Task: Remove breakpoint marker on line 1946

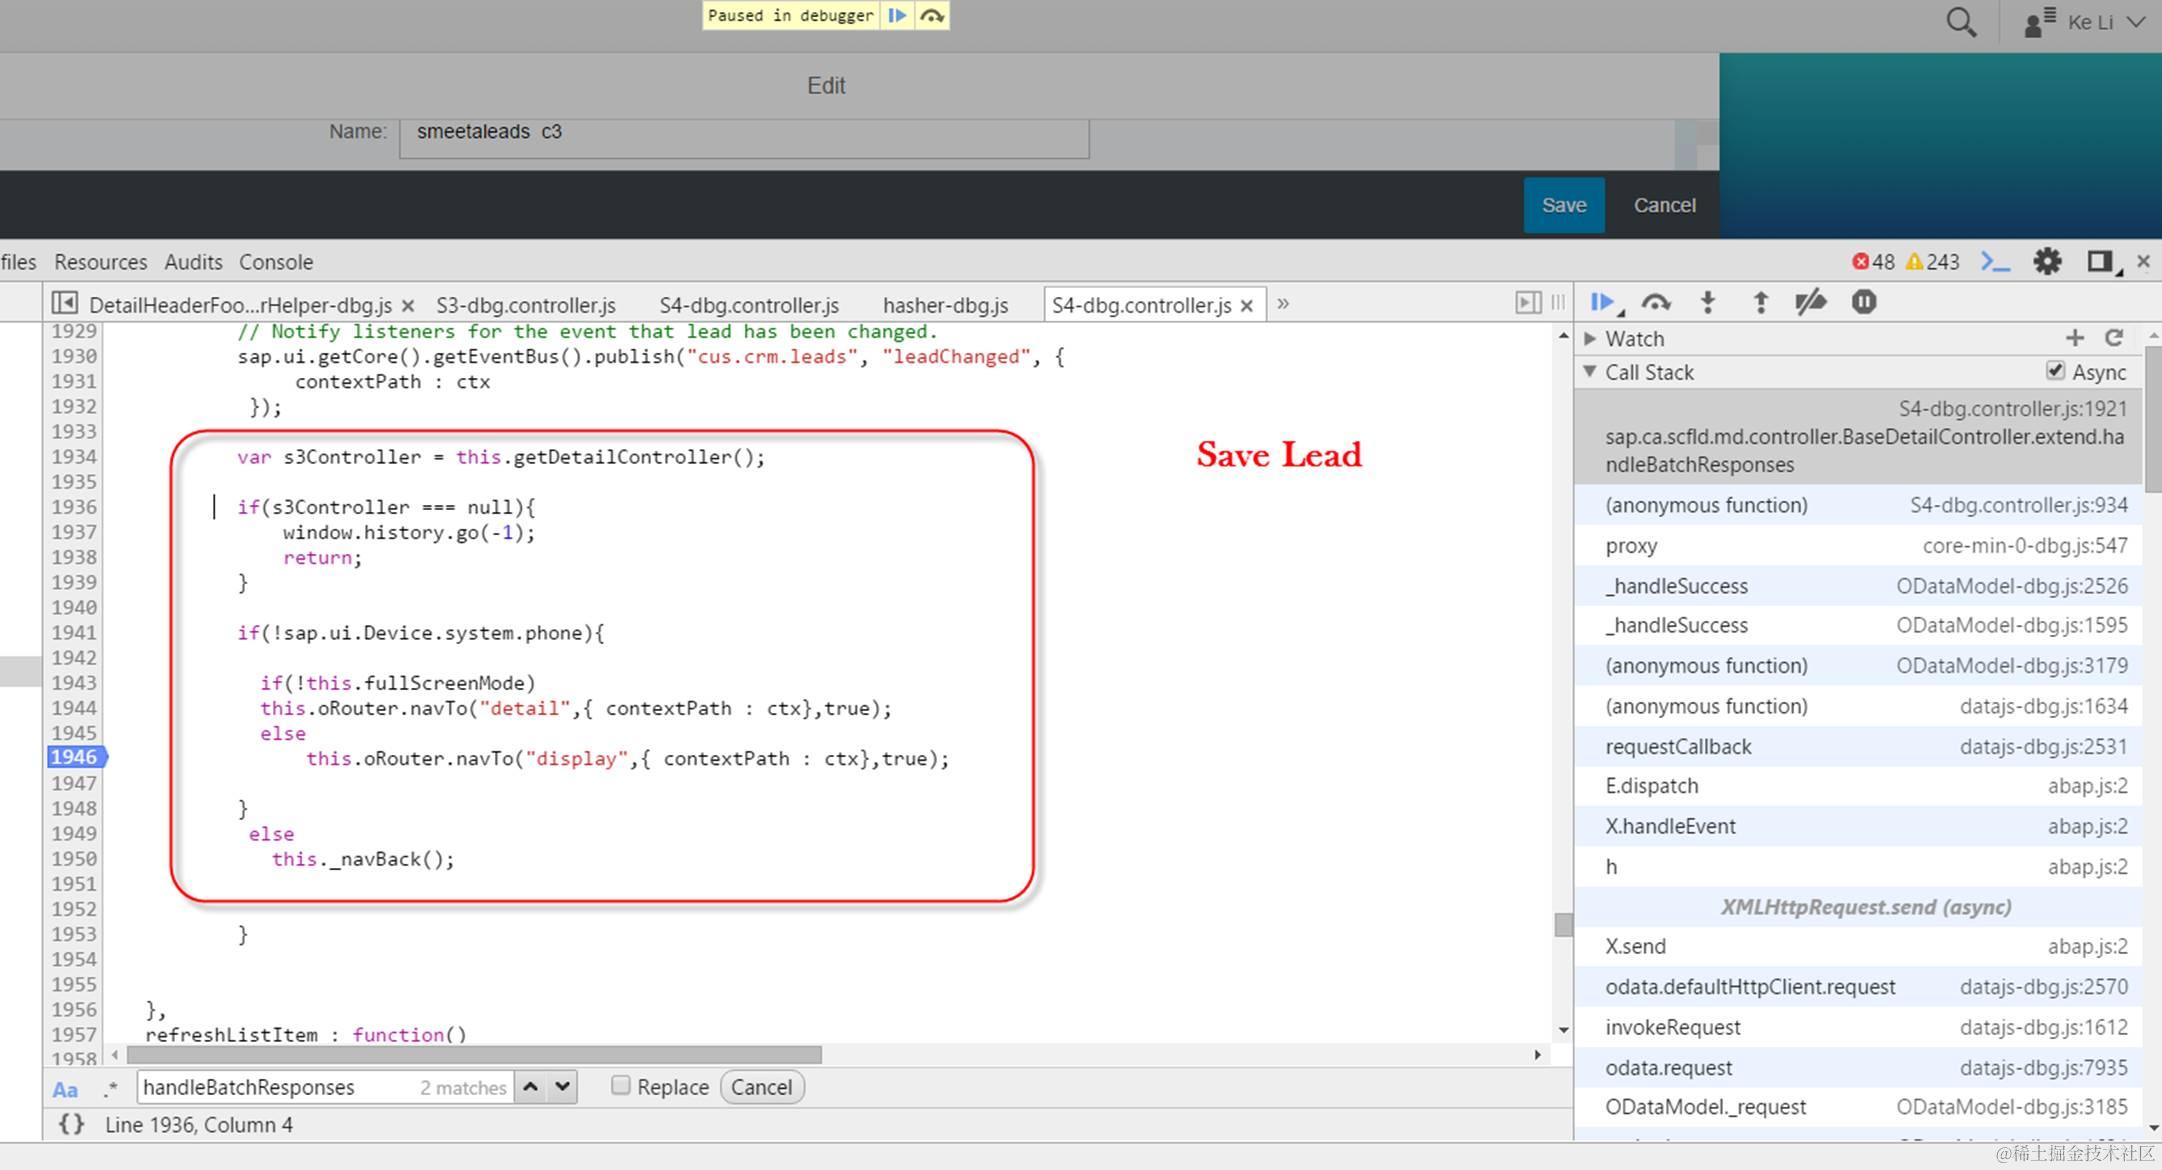Action: 75,757
